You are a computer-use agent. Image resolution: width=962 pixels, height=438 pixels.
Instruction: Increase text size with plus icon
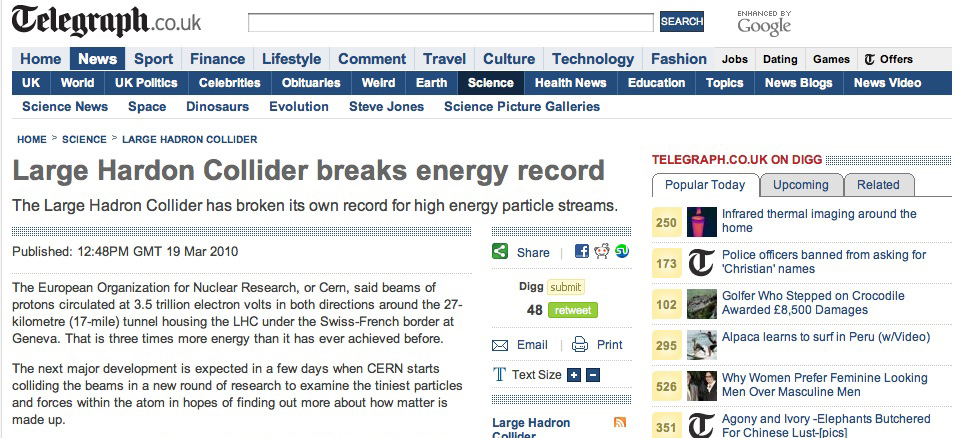[x=574, y=375]
